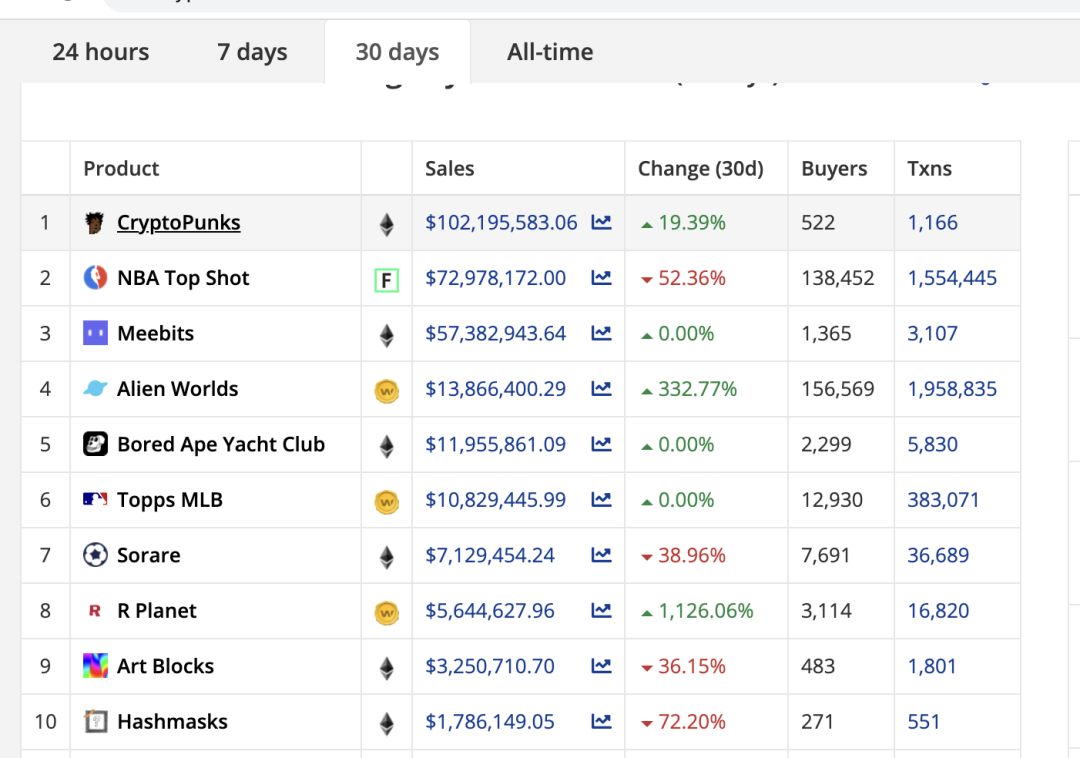This screenshot has width=1080, height=758.
Task: Open the Topps MLB sales chart icon
Action: pyautogui.click(x=601, y=500)
